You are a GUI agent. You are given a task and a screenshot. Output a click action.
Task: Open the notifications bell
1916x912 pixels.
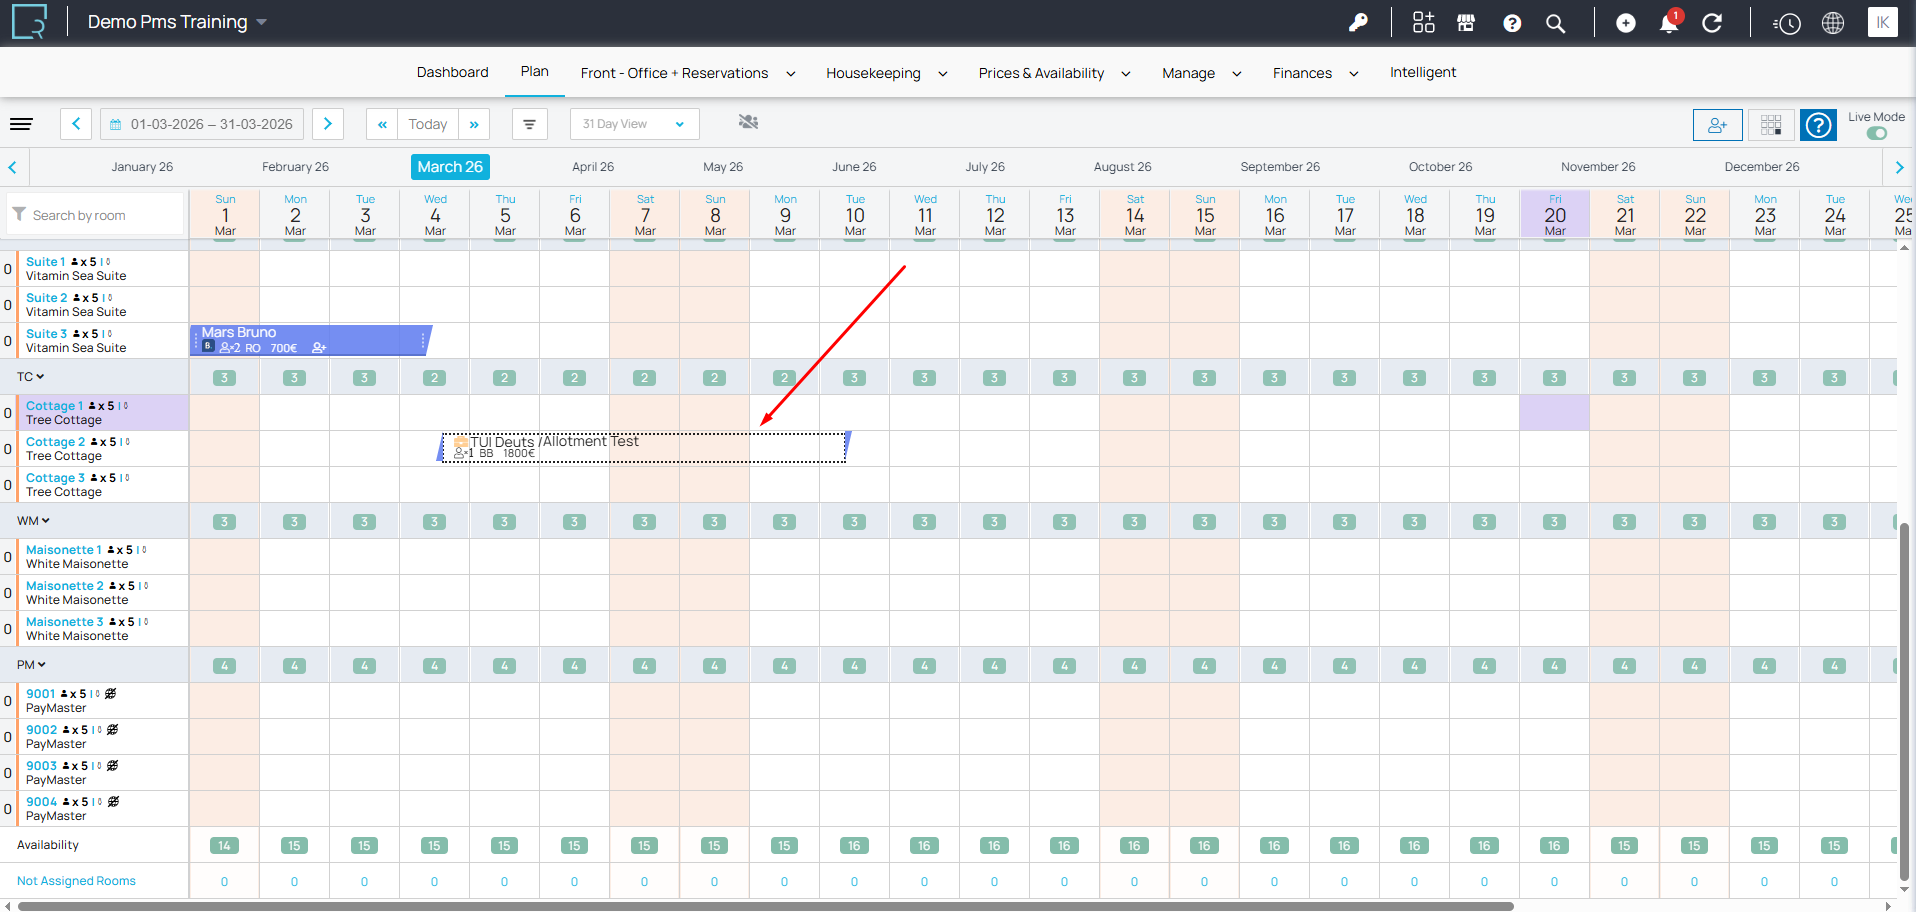click(1669, 23)
